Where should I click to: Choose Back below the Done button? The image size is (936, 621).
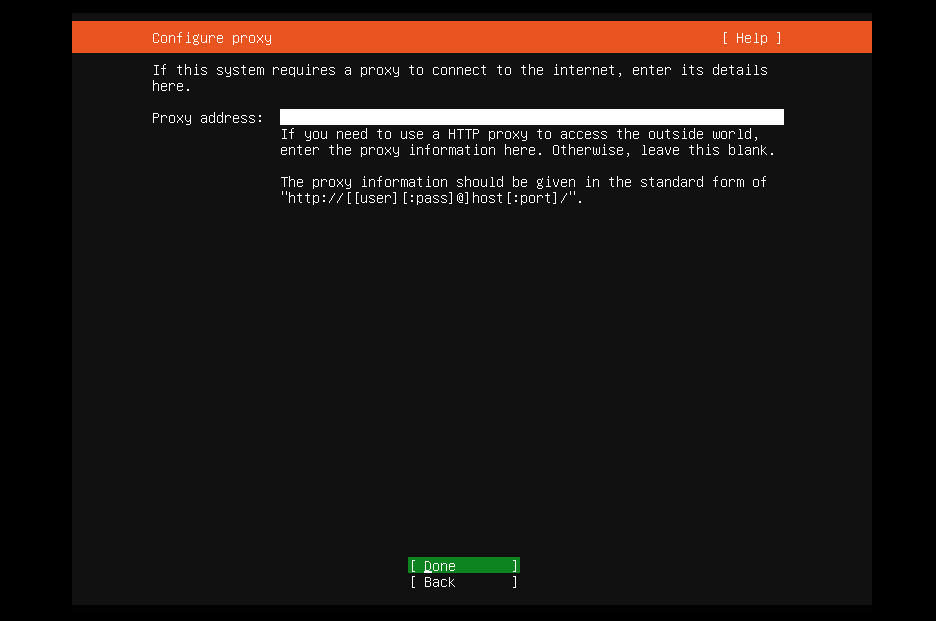[x=462, y=582]
